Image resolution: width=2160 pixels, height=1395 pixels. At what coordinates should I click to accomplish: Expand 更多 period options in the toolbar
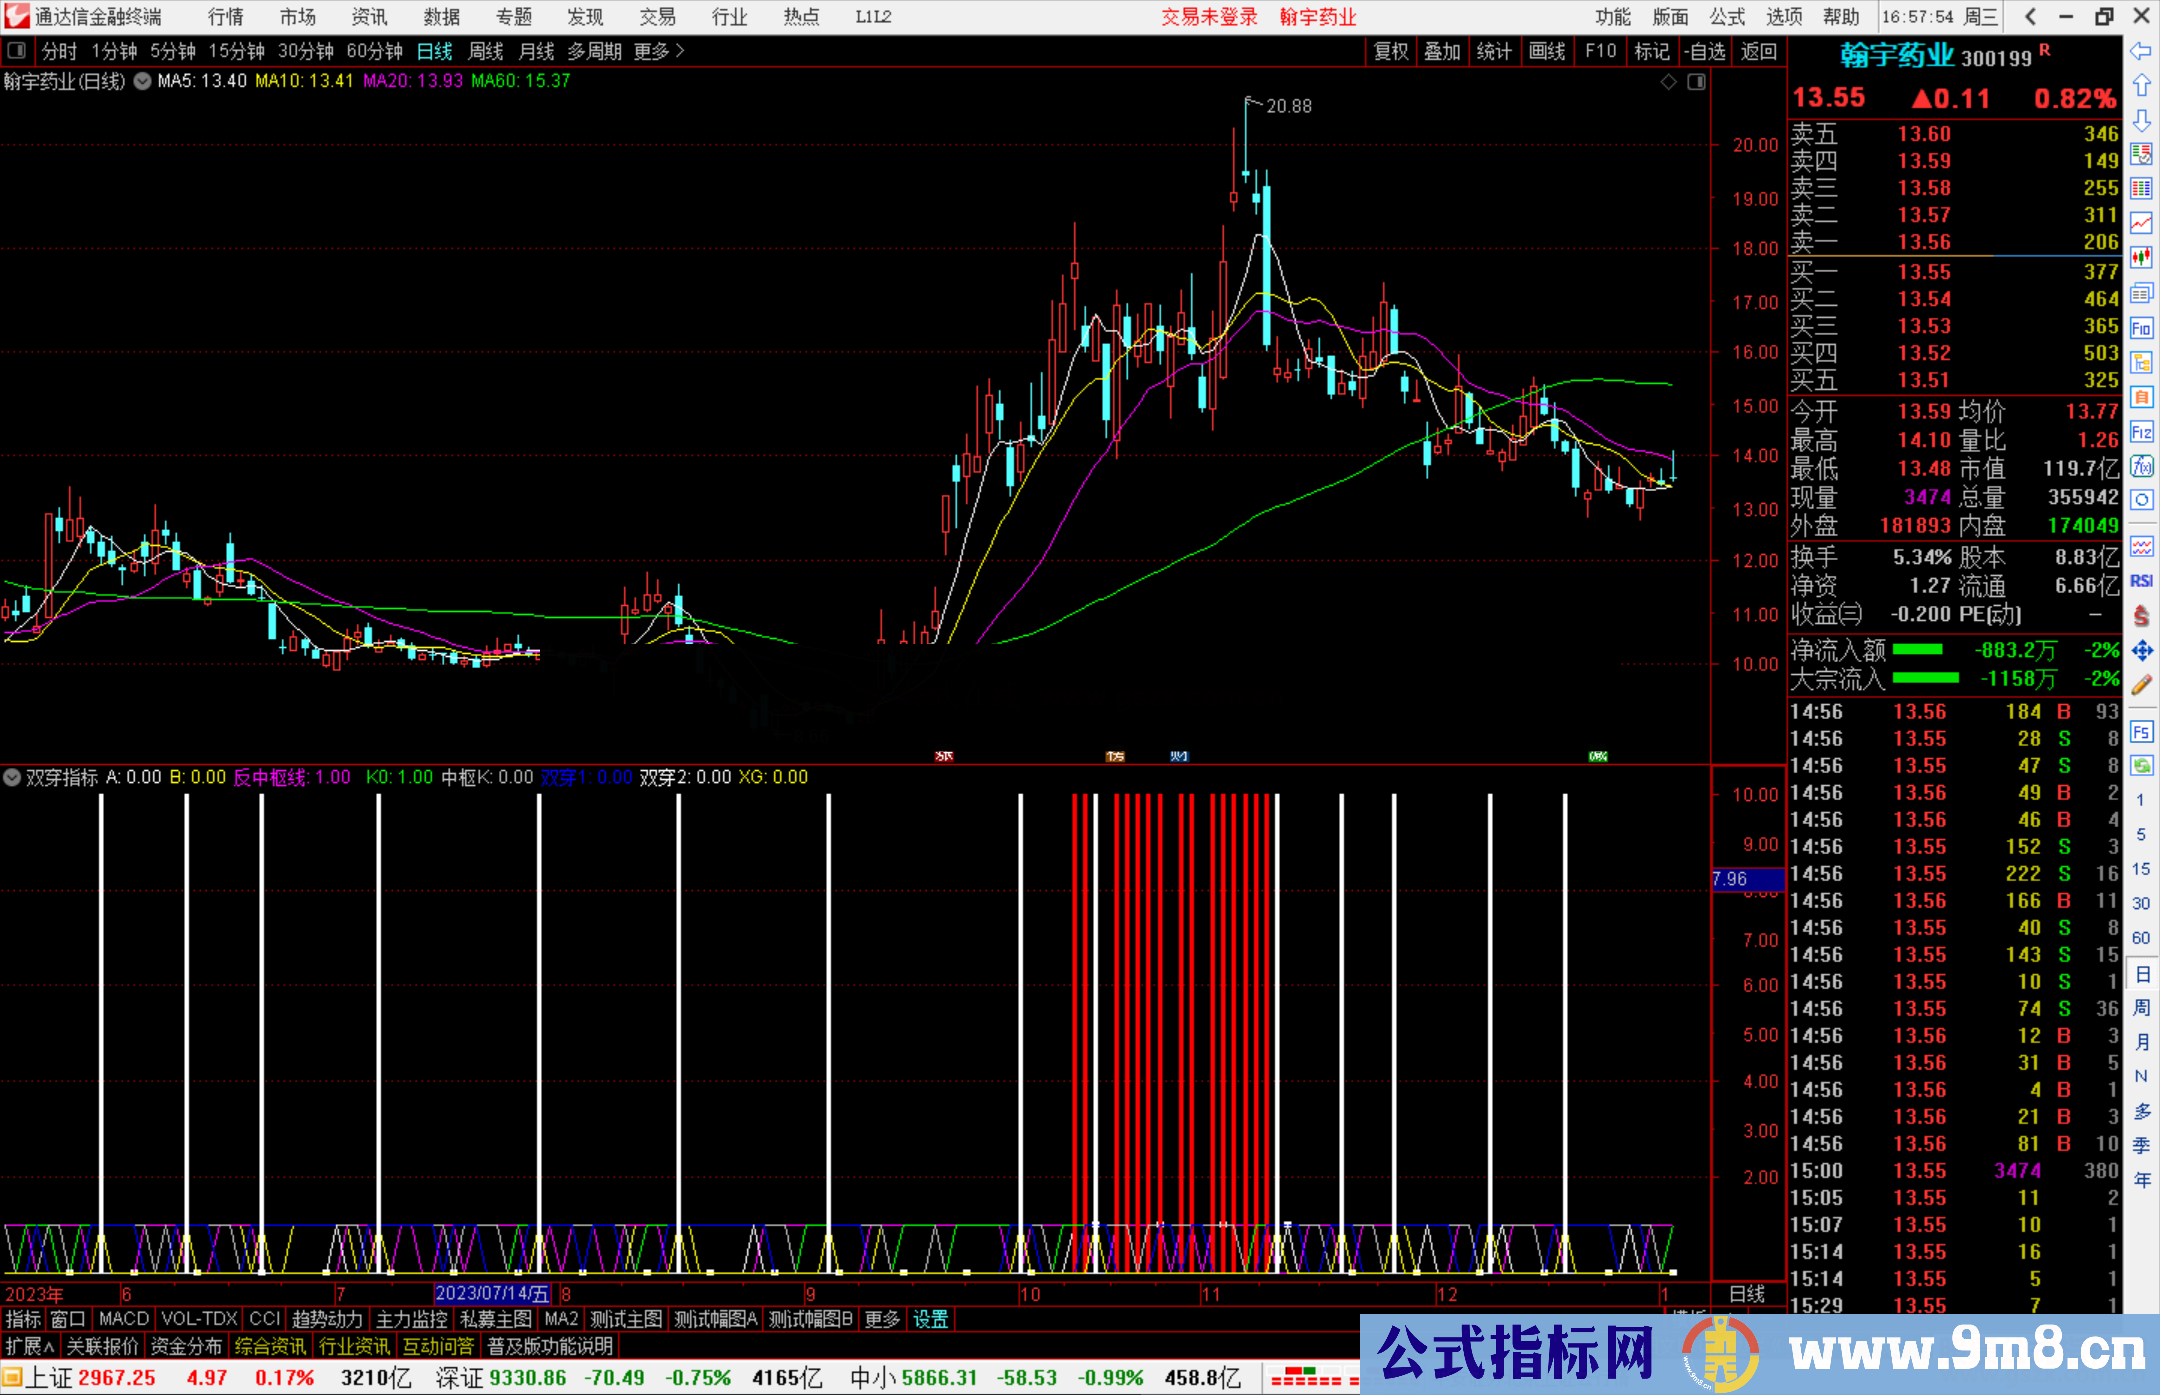click(x=659, y=51)
